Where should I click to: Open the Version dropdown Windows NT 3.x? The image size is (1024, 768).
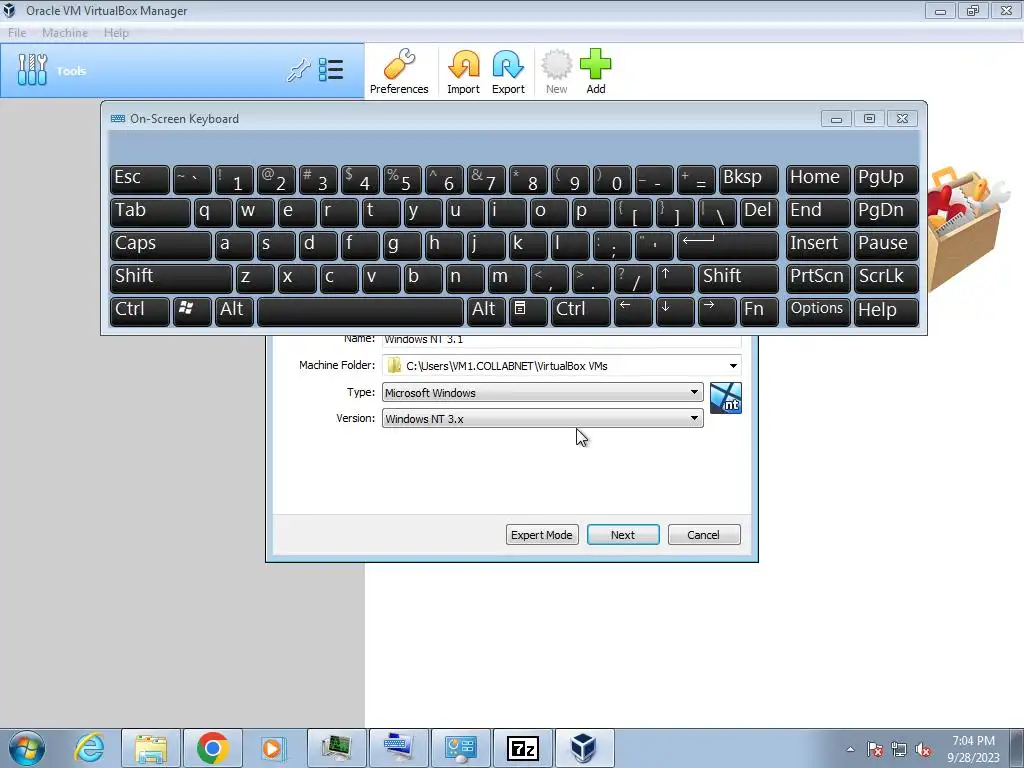pos(542,419)
